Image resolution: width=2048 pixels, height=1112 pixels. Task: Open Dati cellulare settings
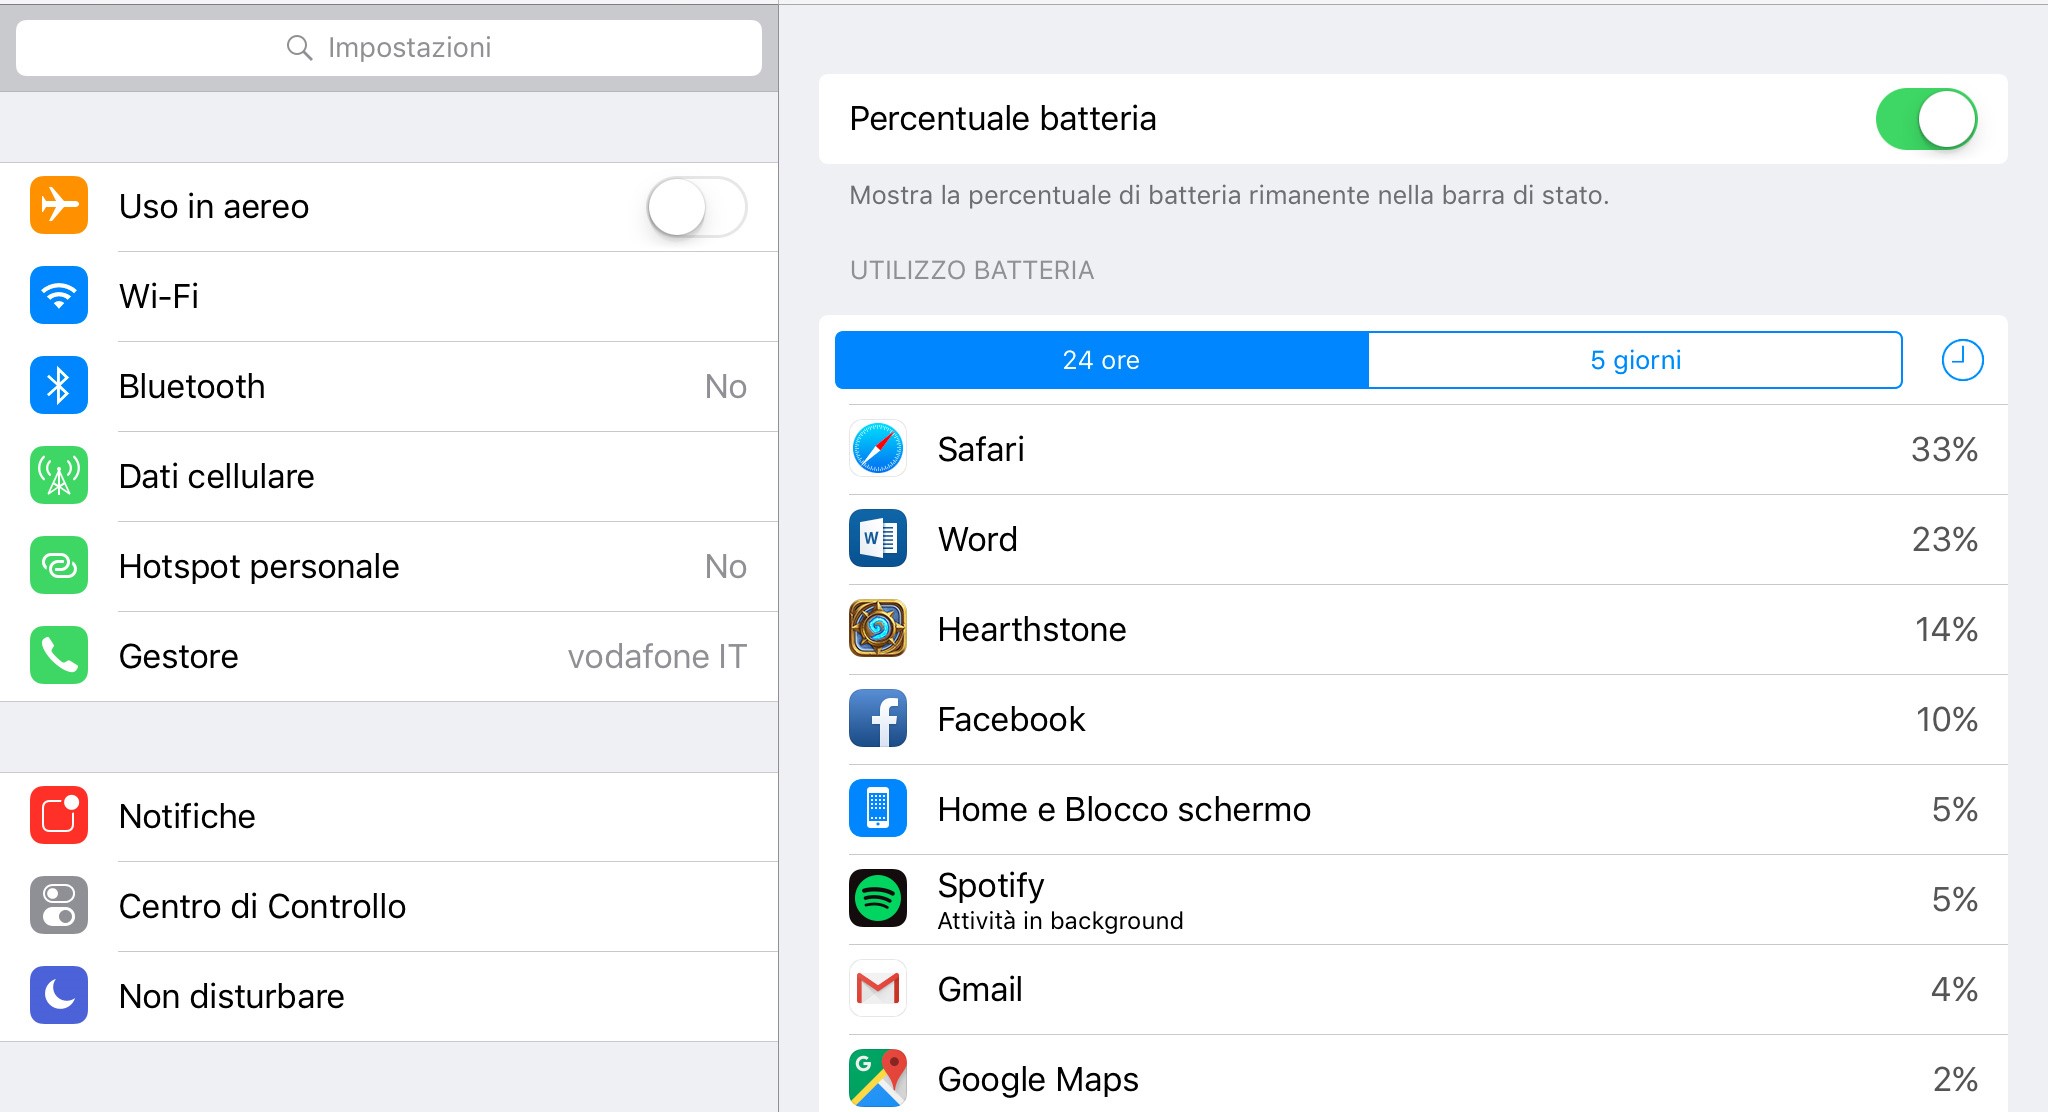pyautogui.click(x=389, y=476)
